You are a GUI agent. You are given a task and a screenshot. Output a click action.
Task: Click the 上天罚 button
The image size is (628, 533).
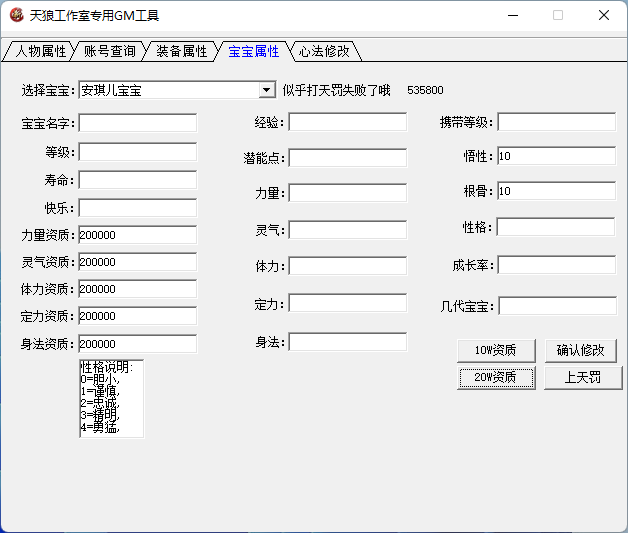pos(582,378)
